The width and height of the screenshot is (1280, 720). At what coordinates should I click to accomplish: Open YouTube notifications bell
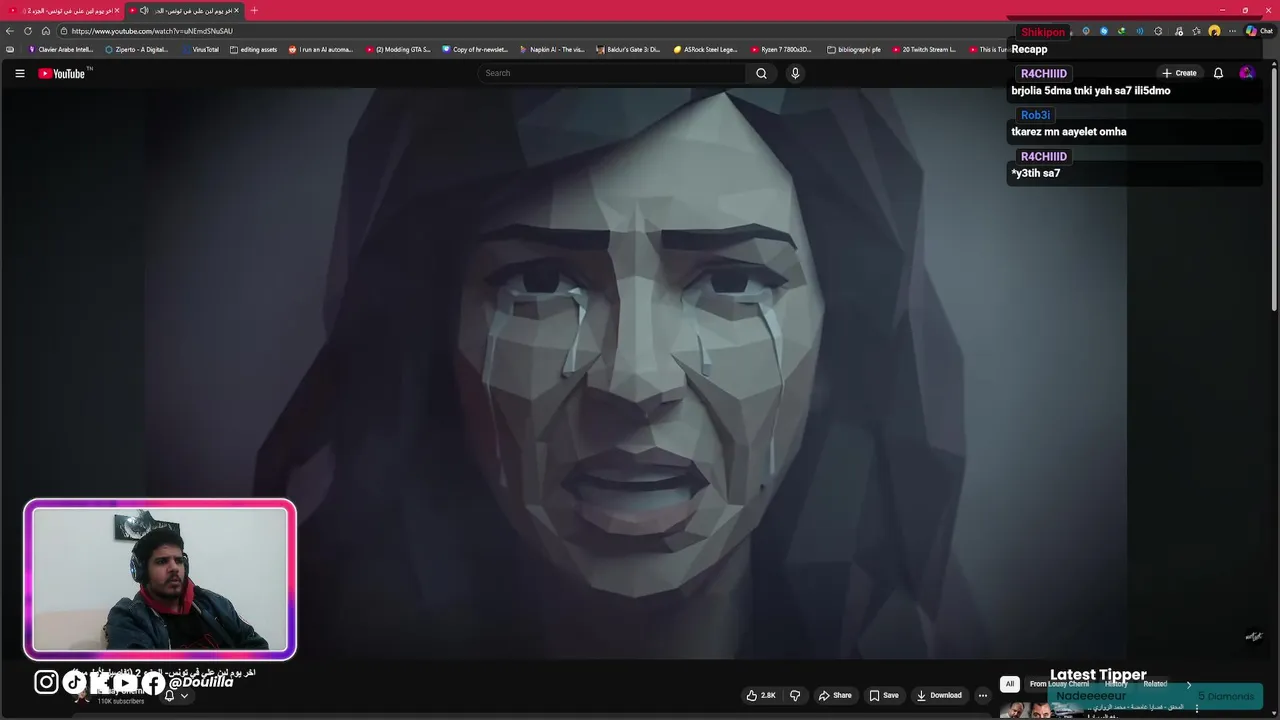pyautogui.click(x=1218, y=73)
